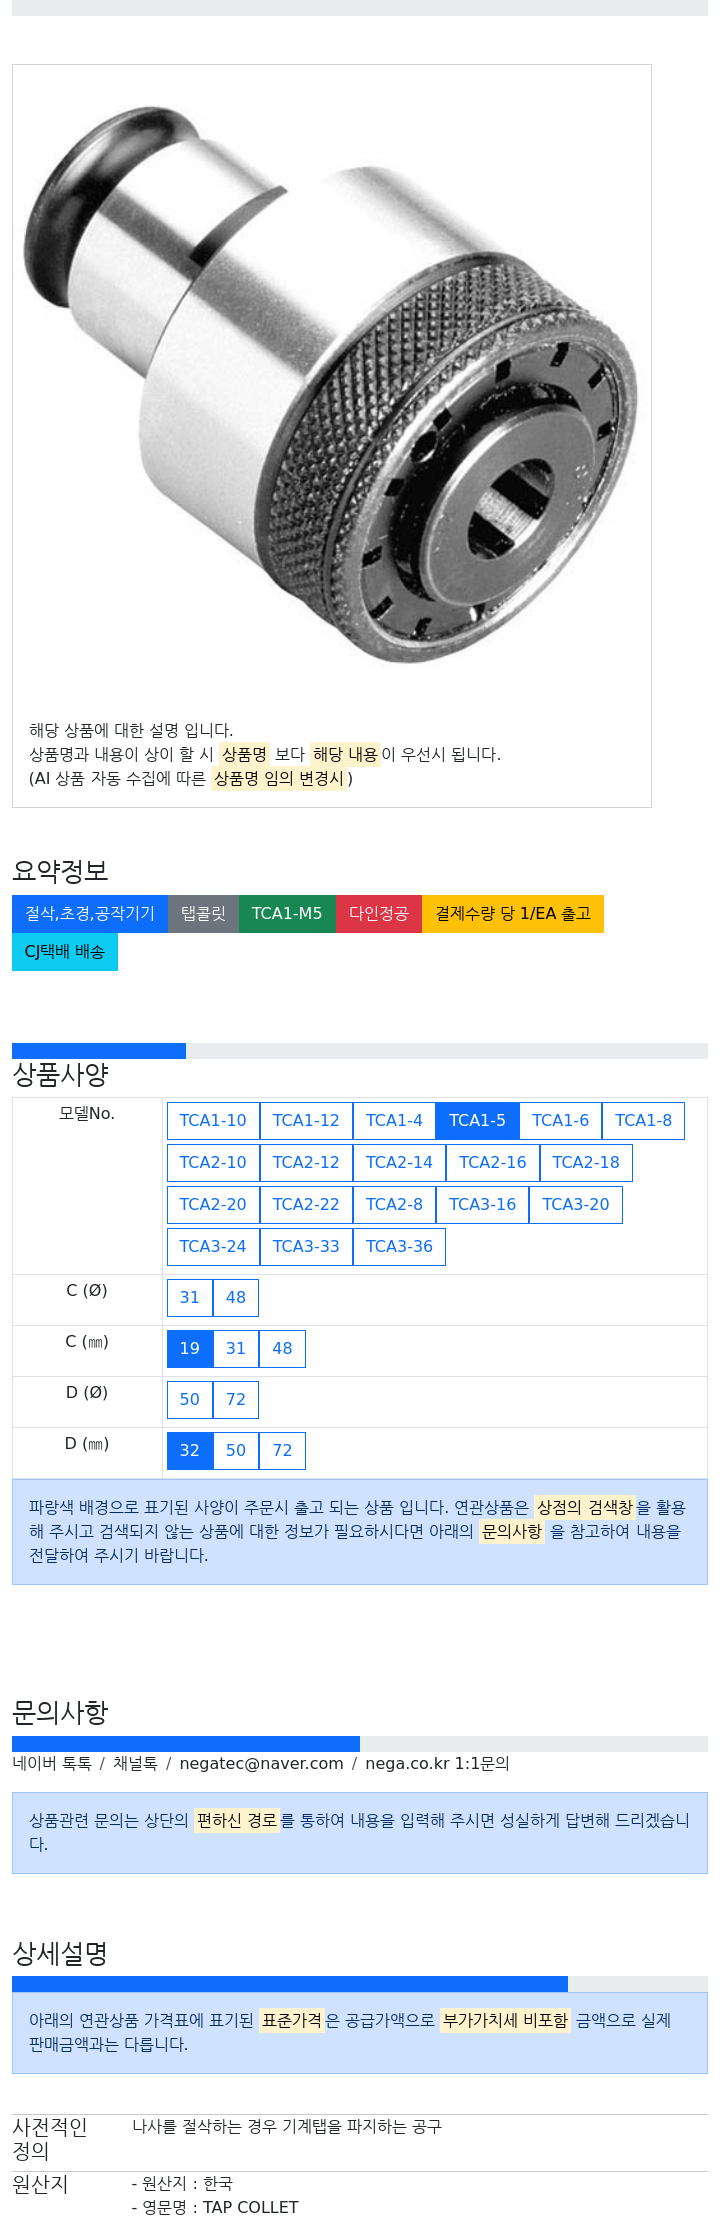Screen dimensions: 720x2220
Task: Click negatec@naver.com email contact
Action: [x=261, y=1763]
